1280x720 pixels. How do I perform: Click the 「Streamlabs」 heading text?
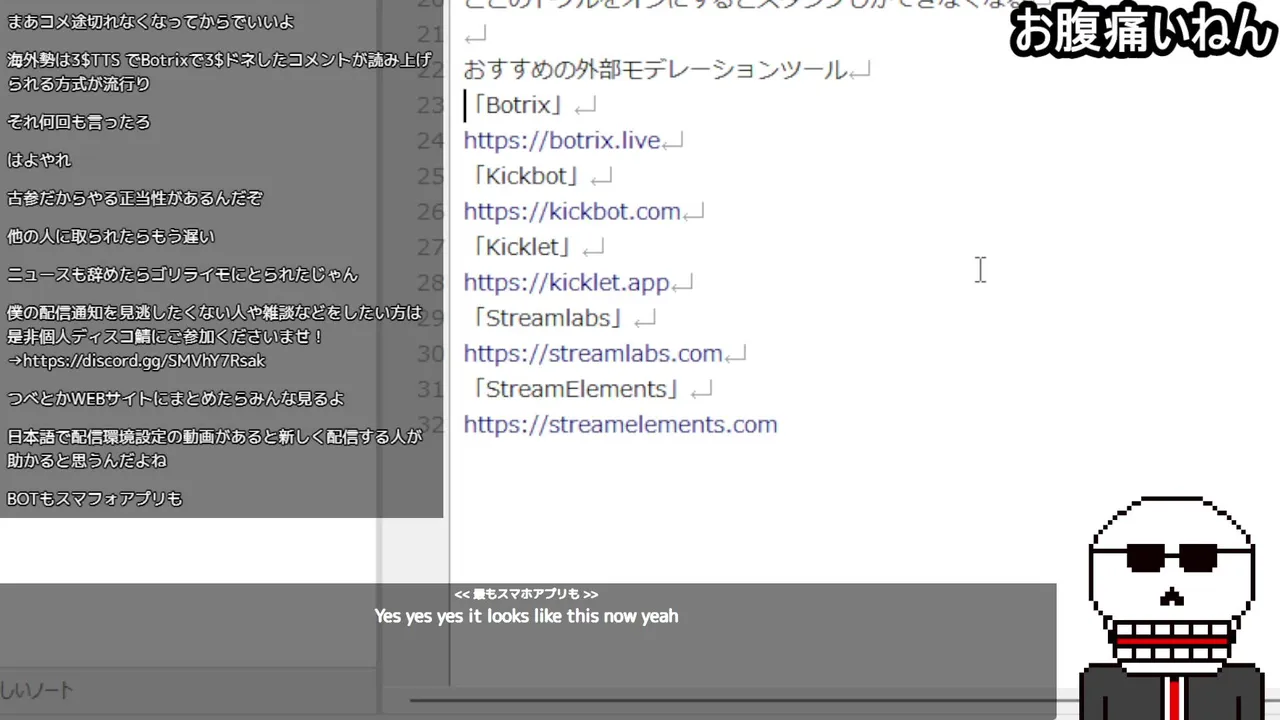click(x=546, y=318)
